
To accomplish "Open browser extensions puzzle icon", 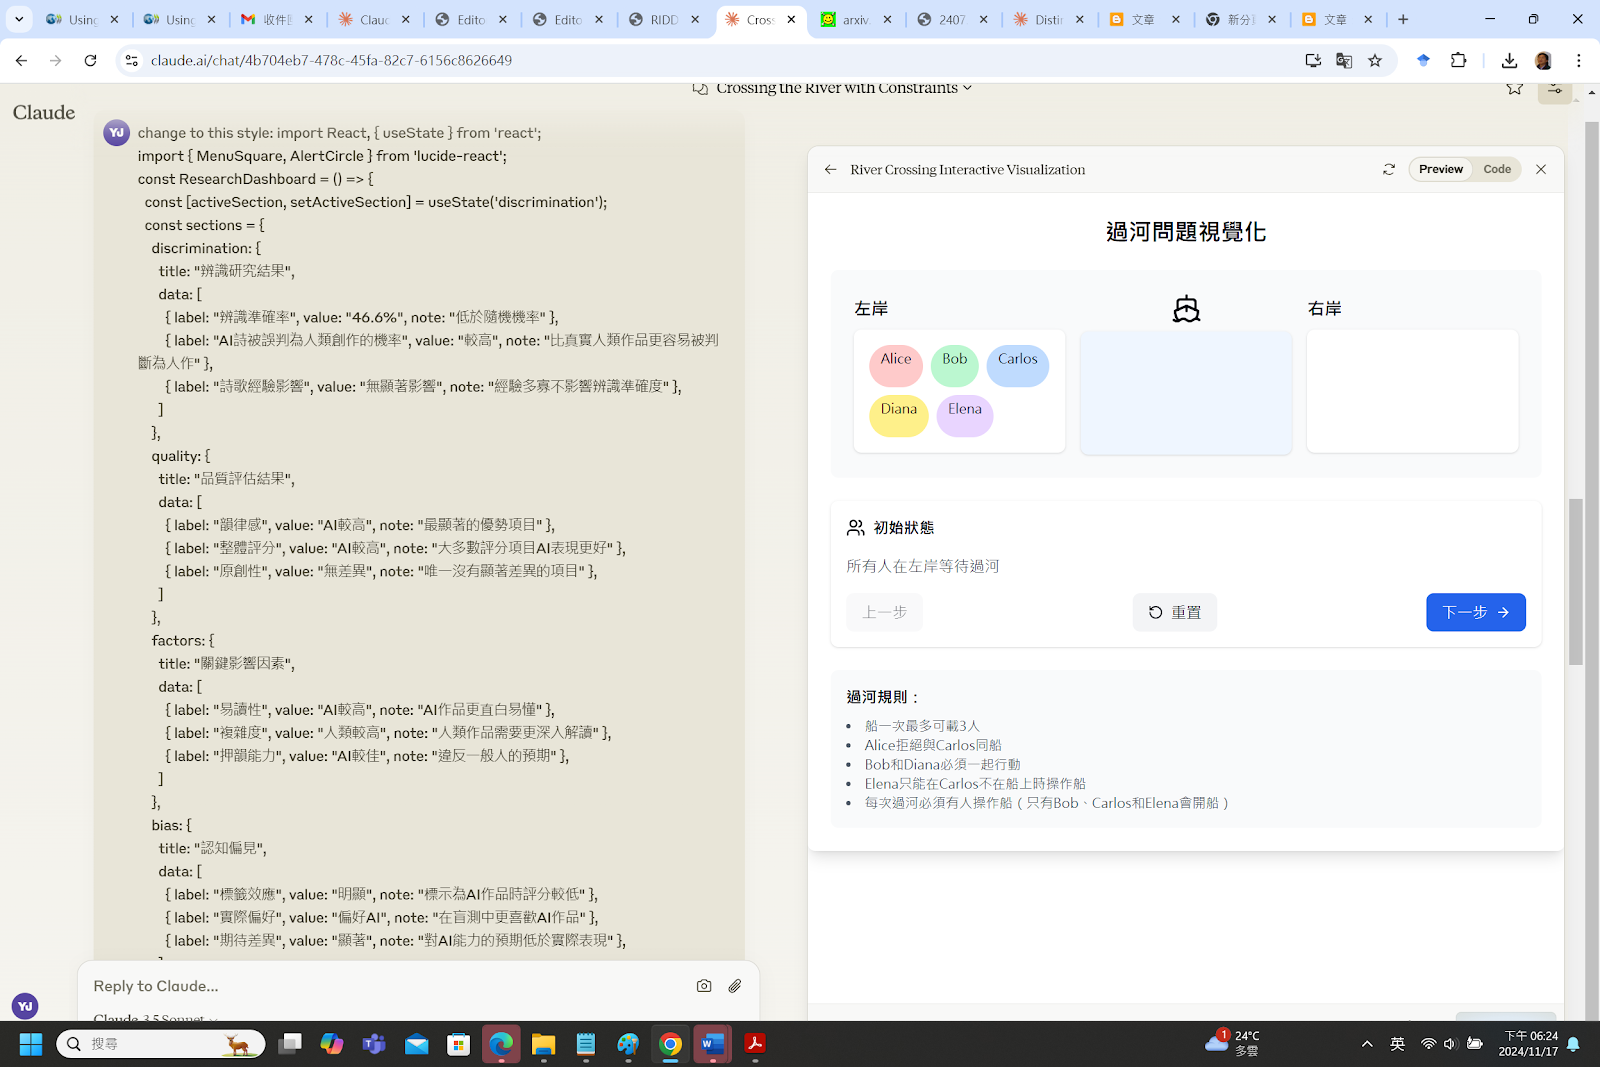I will (x=1459, y=61).
